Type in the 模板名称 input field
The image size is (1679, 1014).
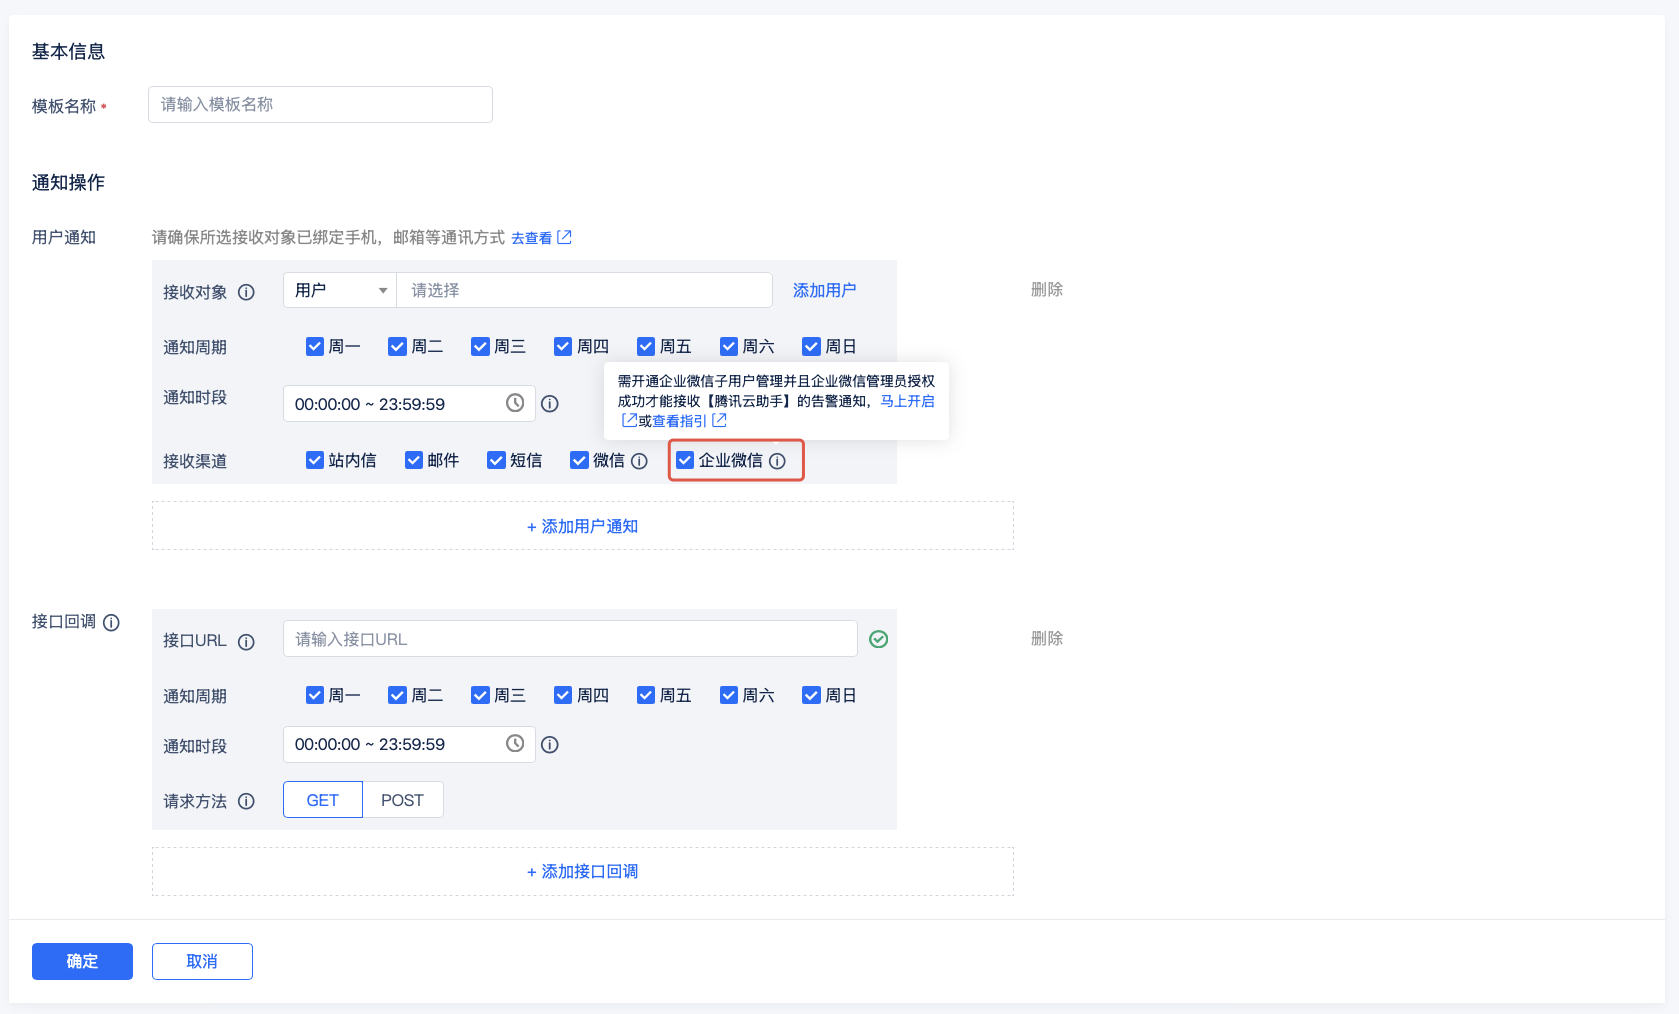tap(320, 105)
